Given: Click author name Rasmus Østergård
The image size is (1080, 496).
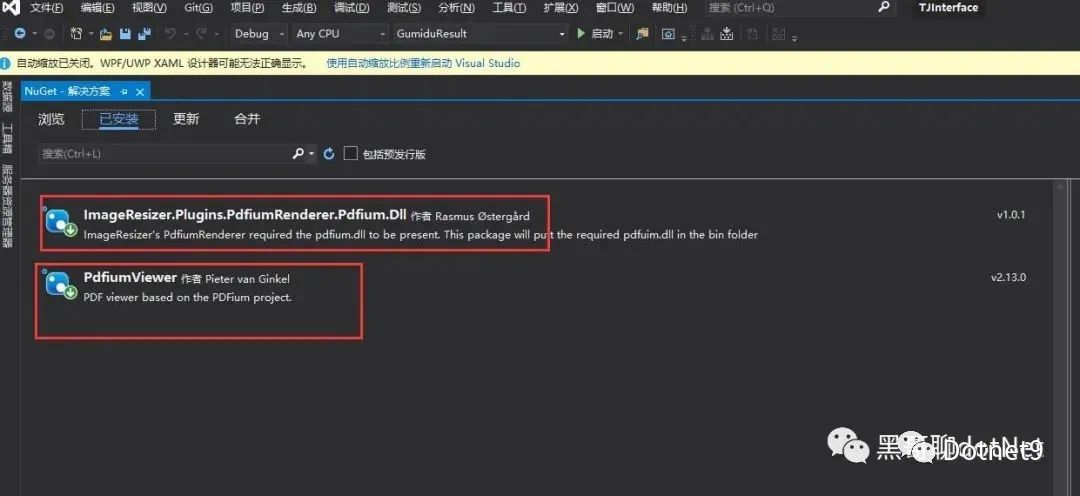Looking at the screenshot, I should 482,216.
